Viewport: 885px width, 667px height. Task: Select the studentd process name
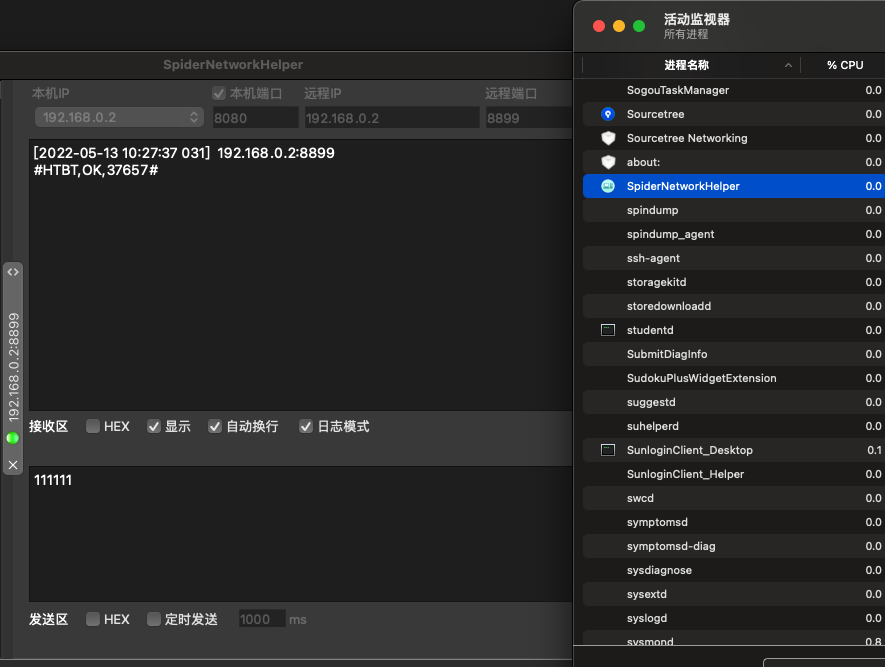click(x=650, y=330)
